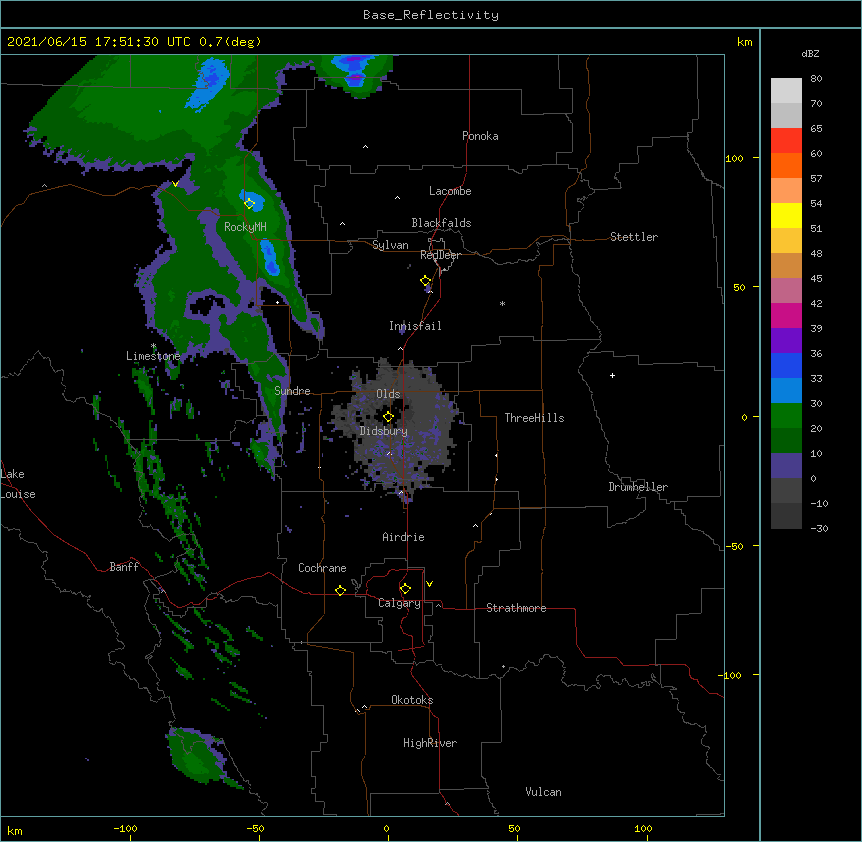This screenshot has height=842, width=862.
Task: Click the white asterisk east of Innisfail
Action: [502, 303]
